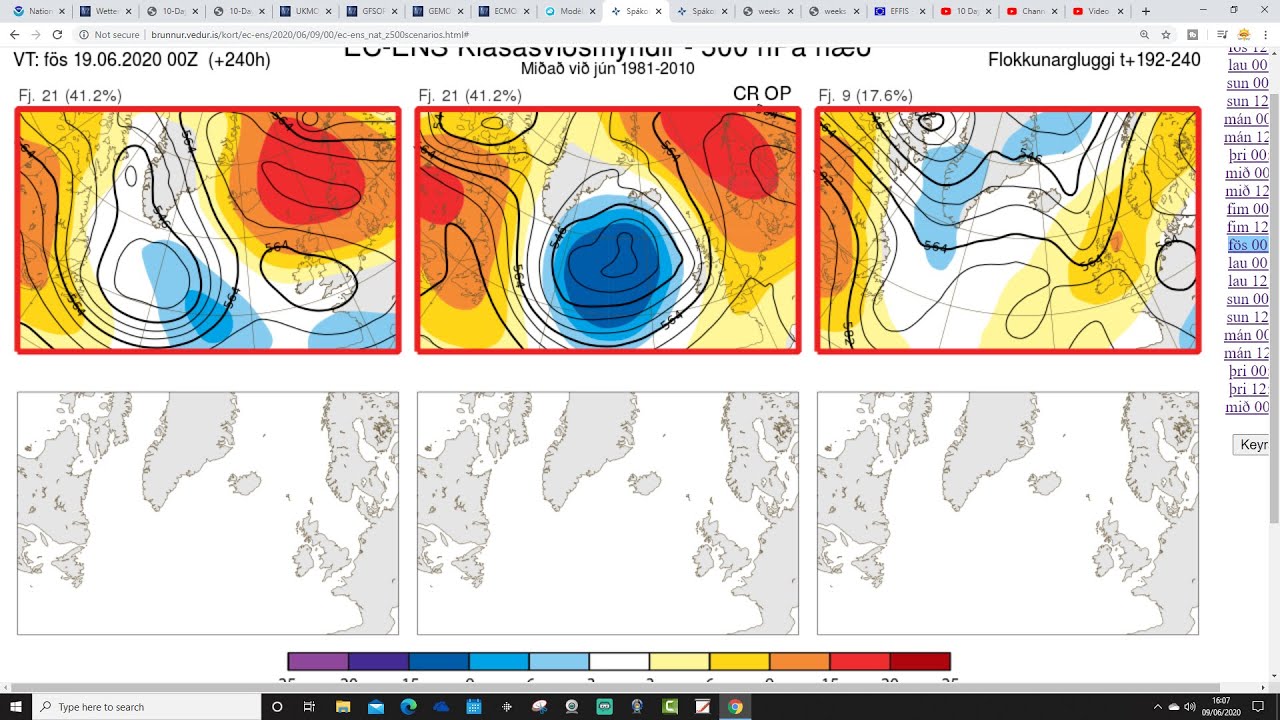
Task: Open Chrome's three-dot menu
Action: coord(1266,34)
